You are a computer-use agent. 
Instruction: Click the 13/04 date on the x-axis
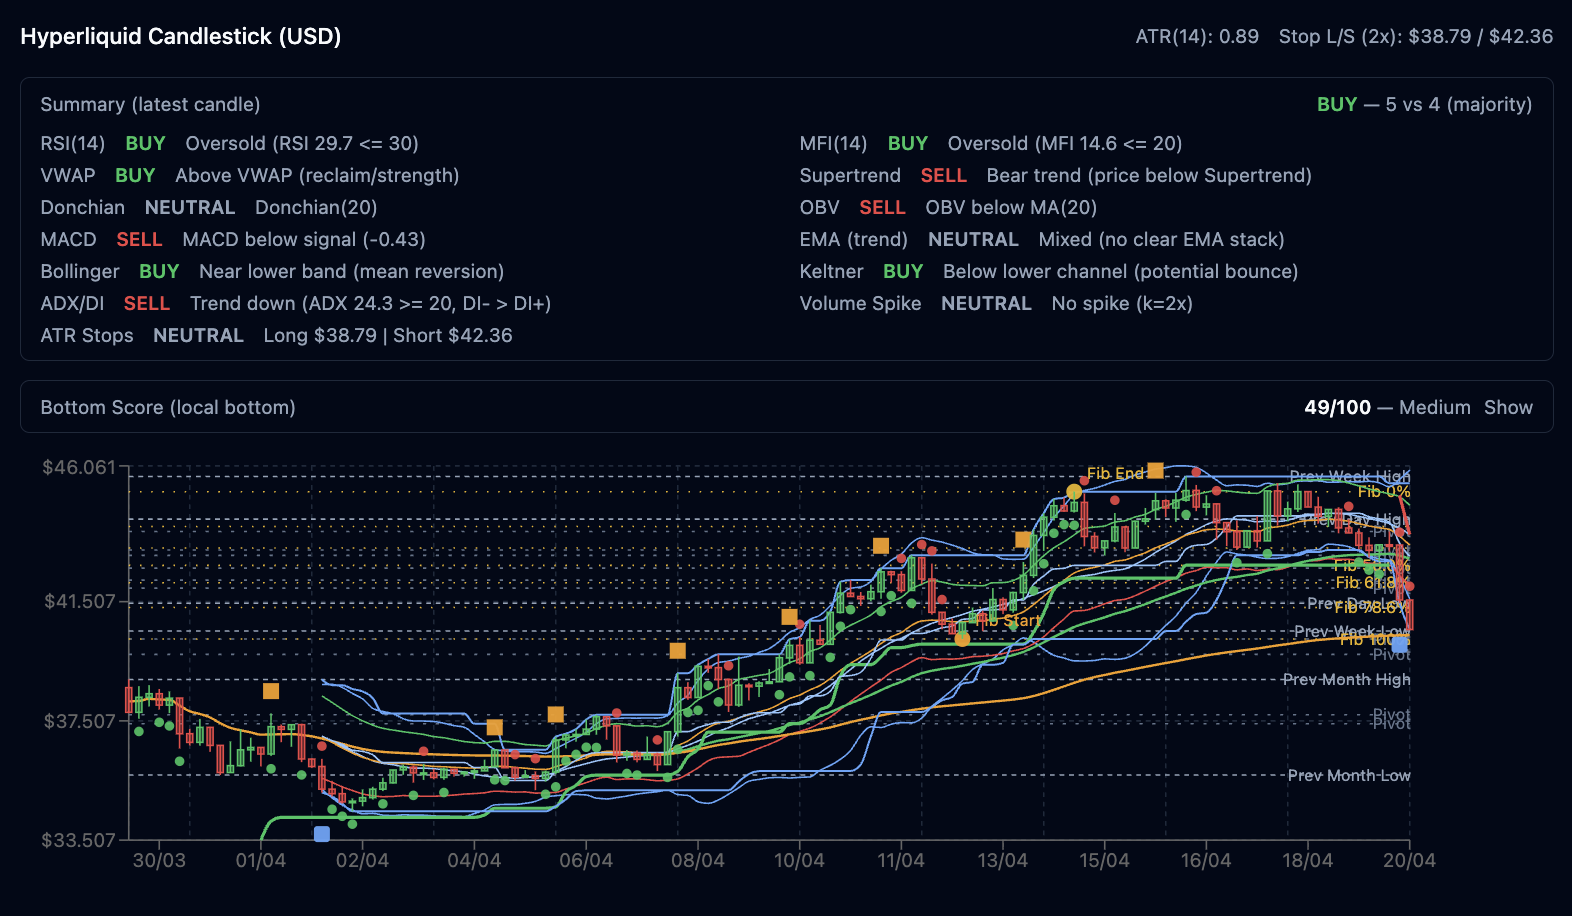[1002, 860]
